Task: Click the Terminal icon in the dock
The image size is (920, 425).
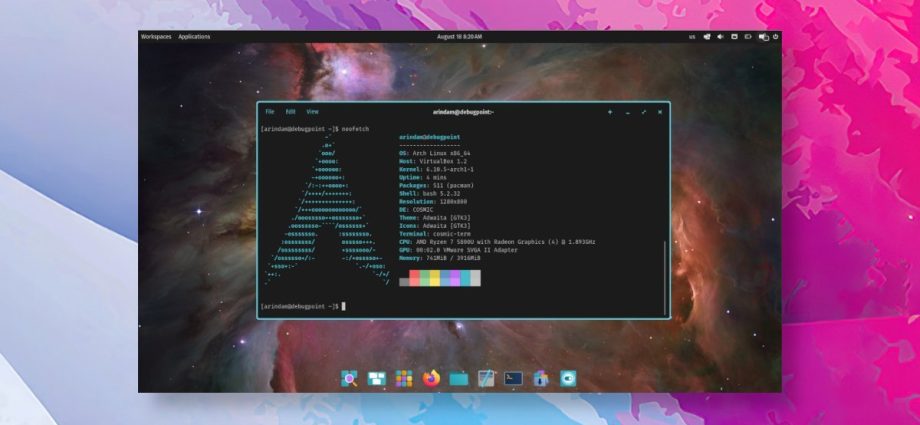Action: pyautogui.click(x=513, y=379)
